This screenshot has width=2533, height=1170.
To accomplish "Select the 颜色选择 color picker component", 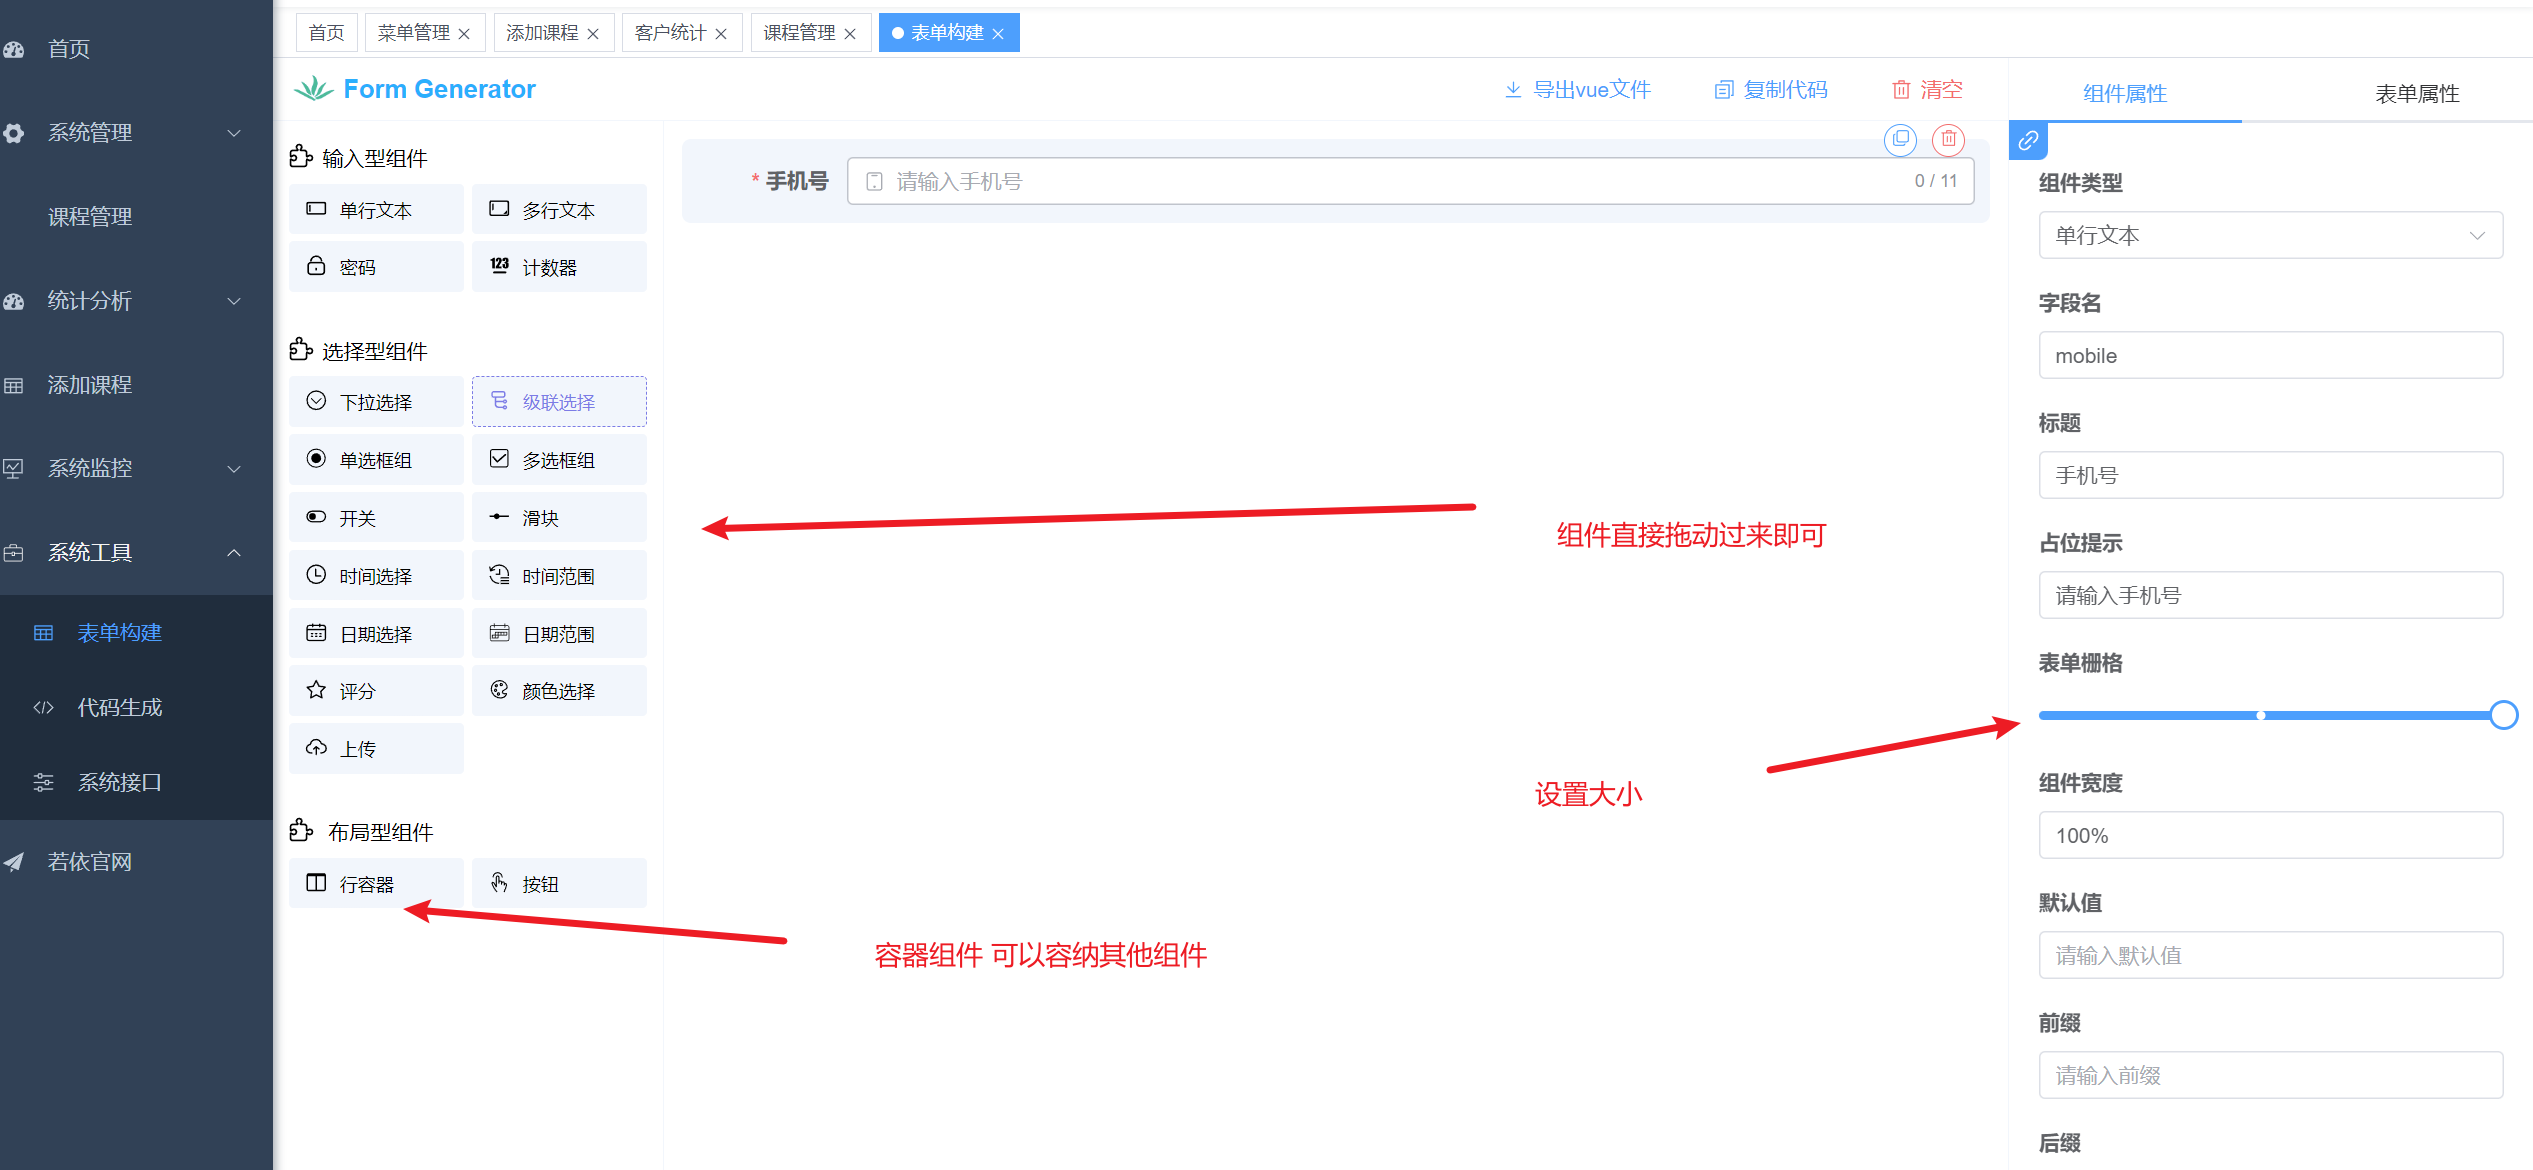I will point(558,691).
